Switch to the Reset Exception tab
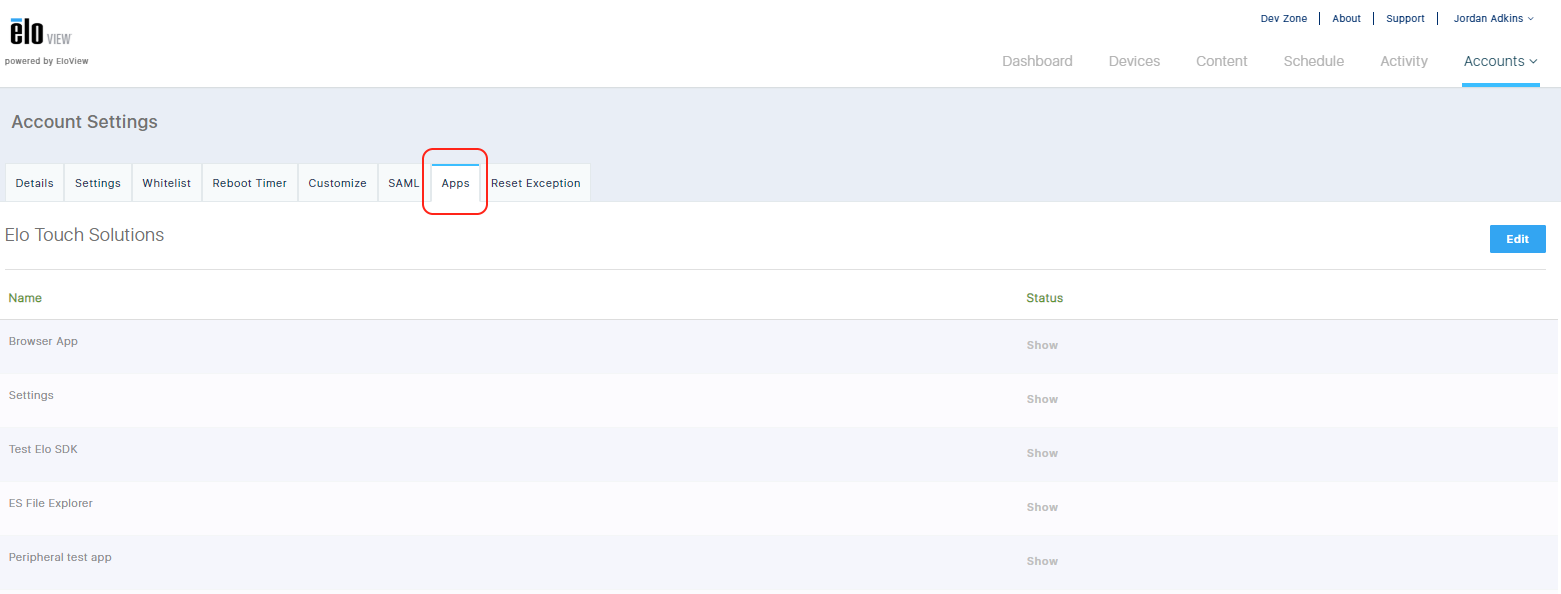The width and height of the screenshot is (1561, 594). click(536, 183)
